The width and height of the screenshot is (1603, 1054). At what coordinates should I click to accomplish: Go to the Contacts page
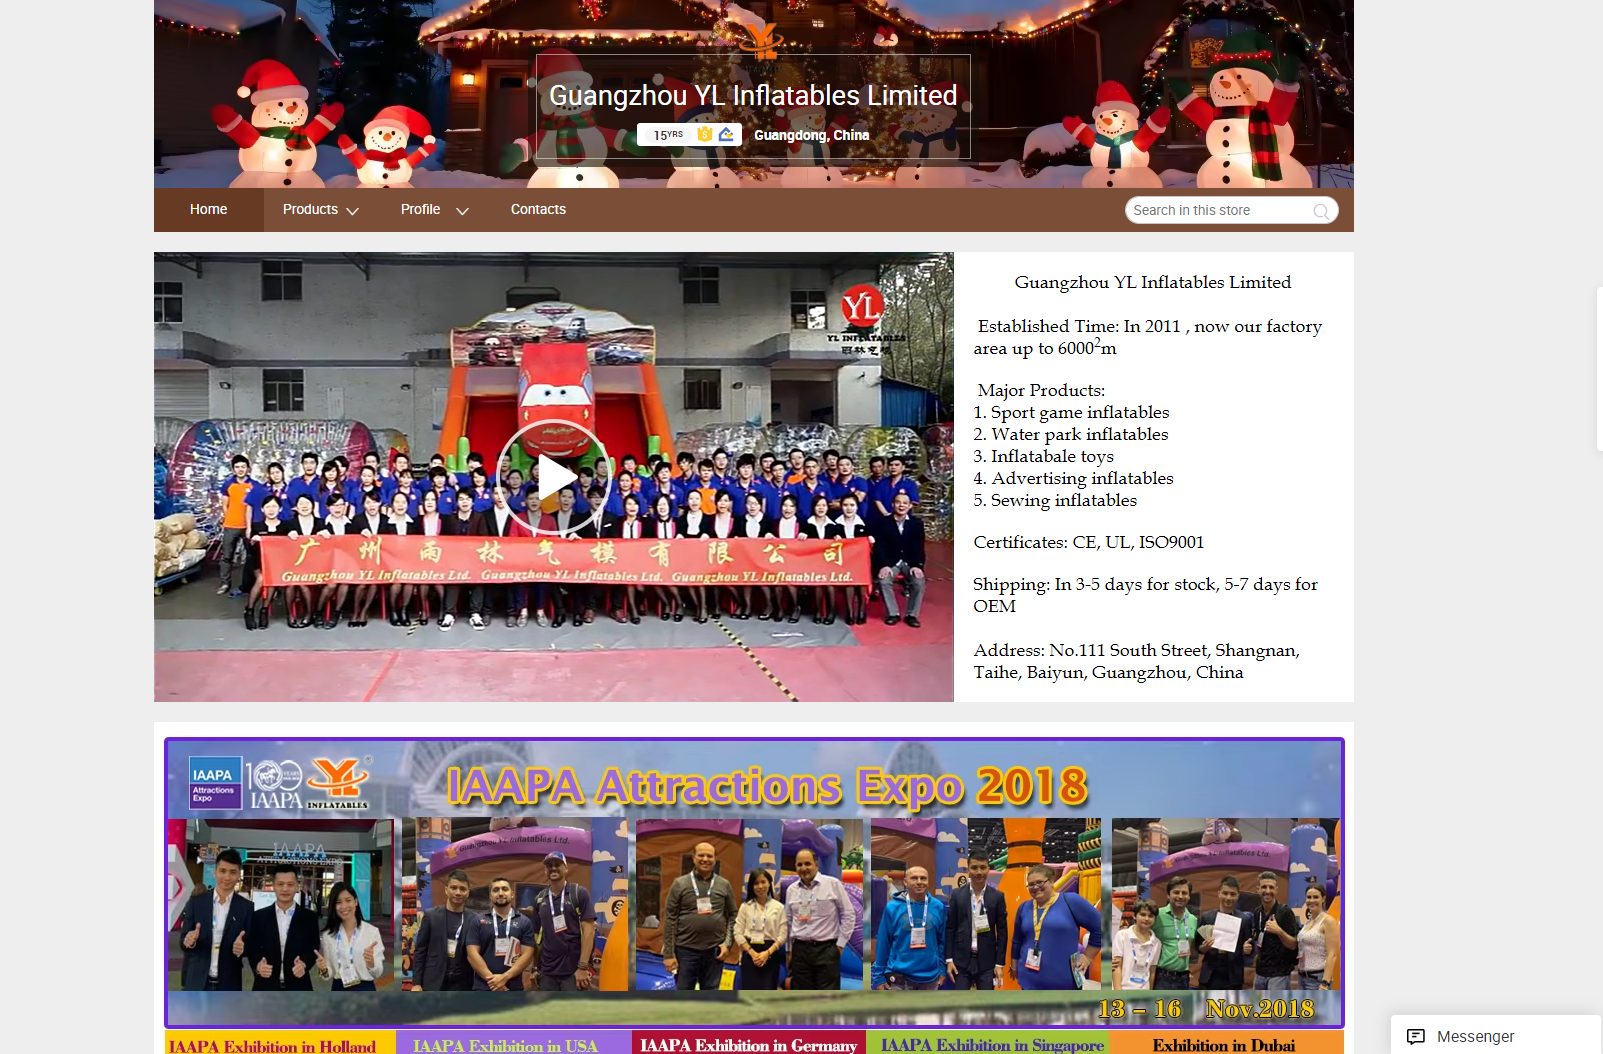pyautogui.click(x=538, y=210)
